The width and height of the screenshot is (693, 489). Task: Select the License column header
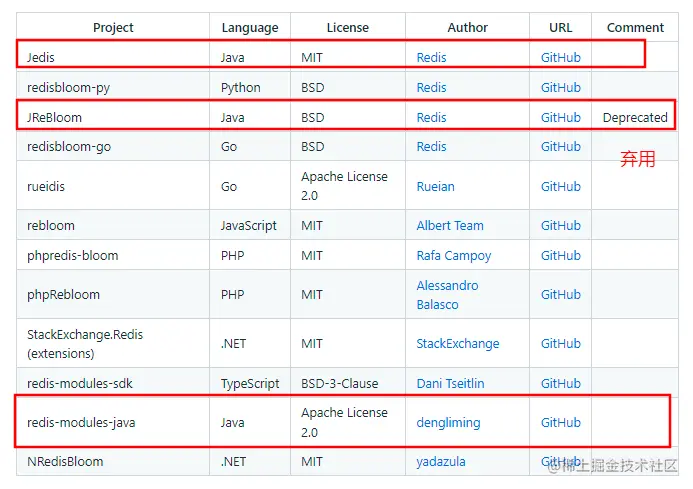point(347,27)
